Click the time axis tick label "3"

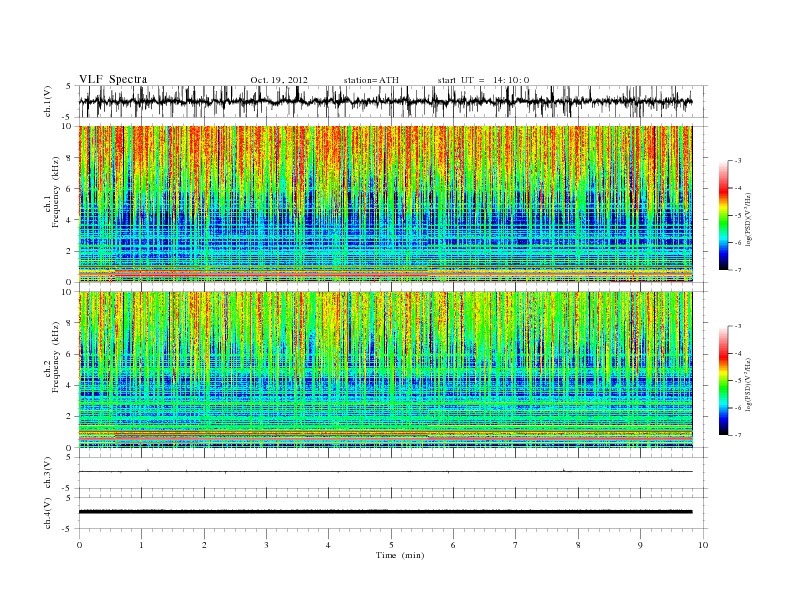[x=266, y=545]
